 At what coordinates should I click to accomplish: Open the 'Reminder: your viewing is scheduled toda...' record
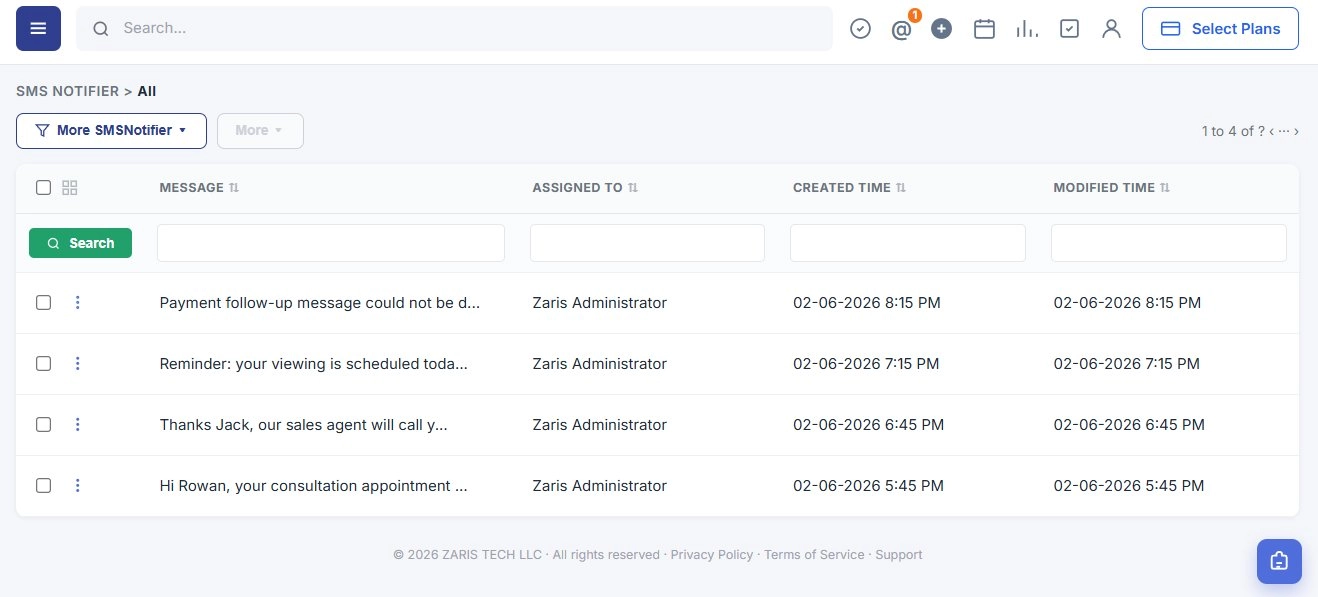(x=314, y=364)
